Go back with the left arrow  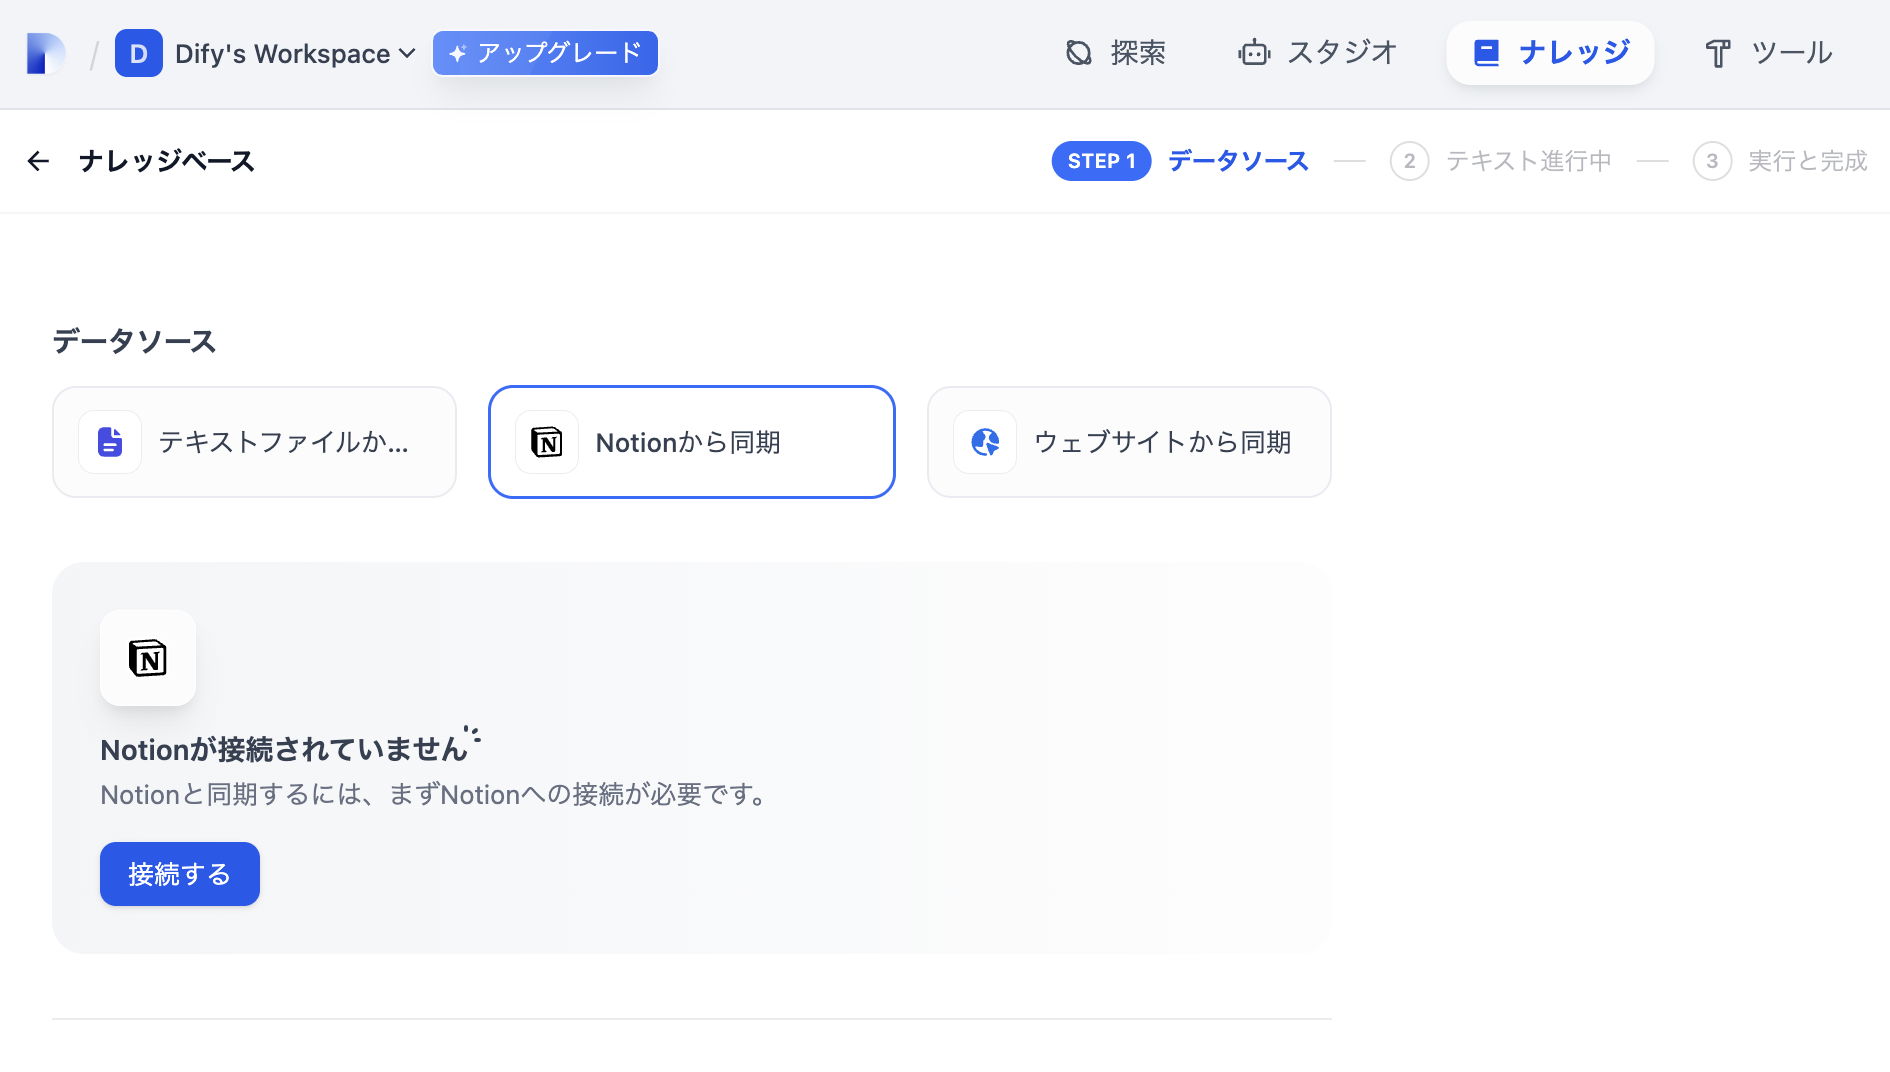pyautogui.click(x=38, y=161)
